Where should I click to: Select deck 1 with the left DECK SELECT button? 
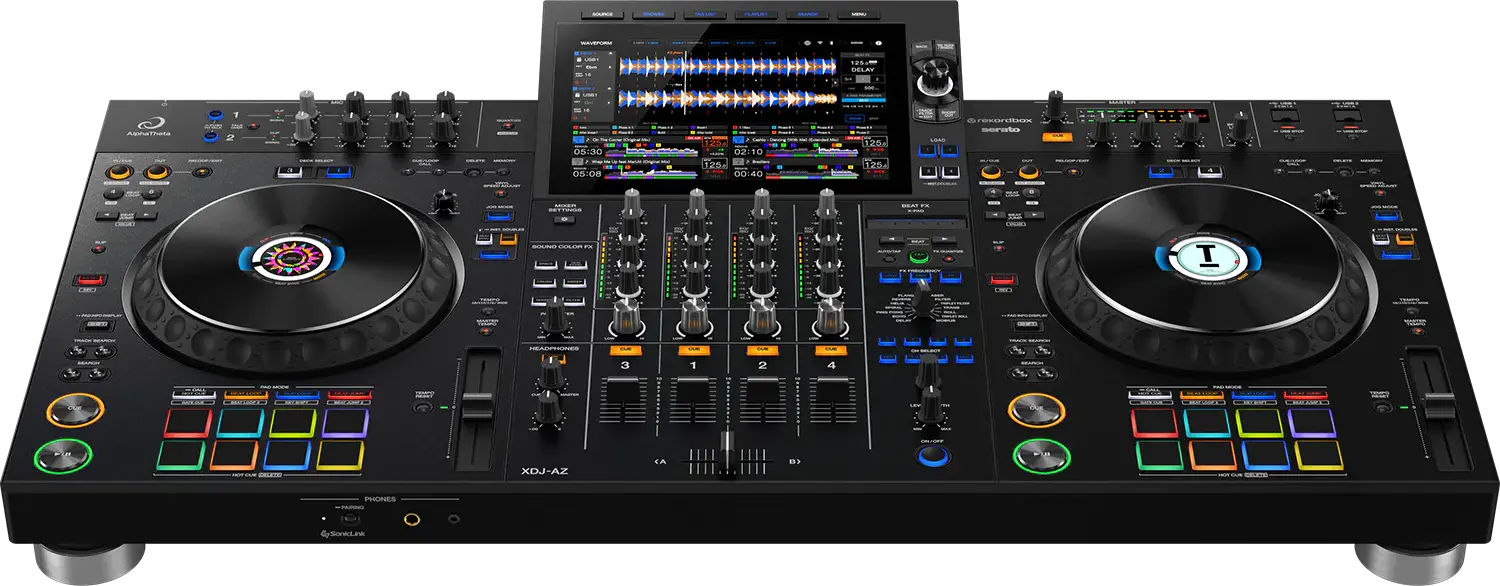(339, 171)
